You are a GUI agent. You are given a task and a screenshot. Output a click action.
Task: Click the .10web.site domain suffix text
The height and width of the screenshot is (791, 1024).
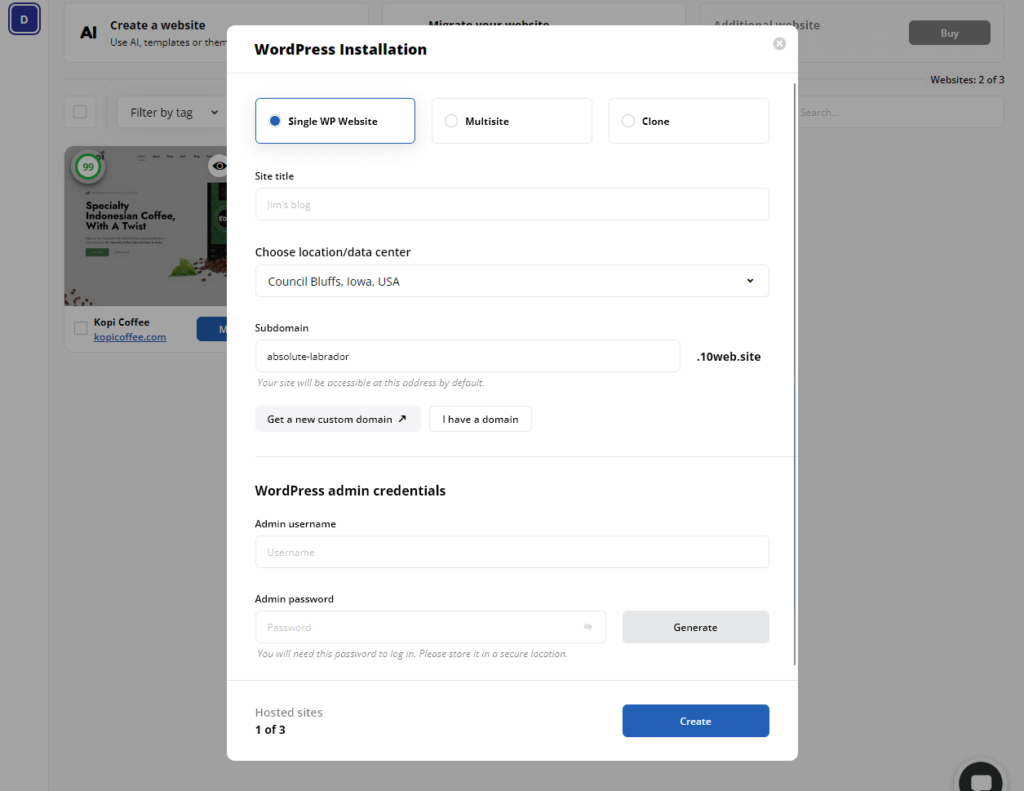pos(728,357)
